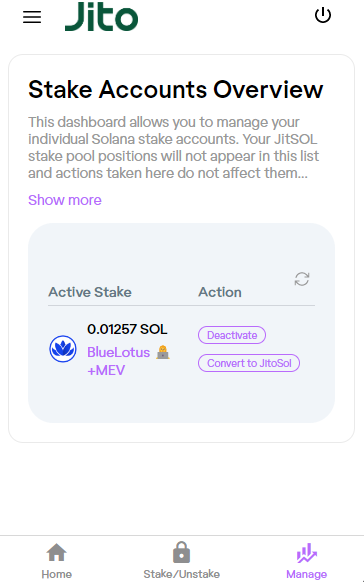This screenshot has width=364, height=582.
Task: Click the Active Stake column header
Action: coord(90,292)
